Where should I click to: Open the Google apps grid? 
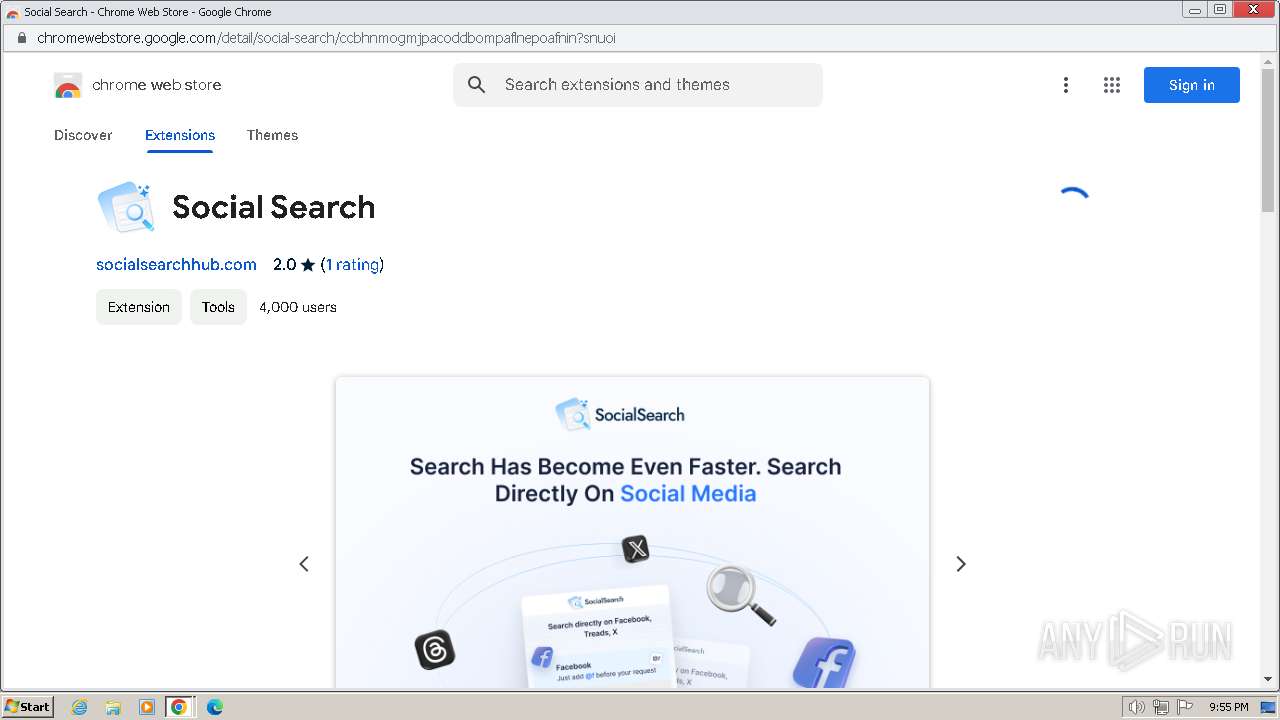point(1112,85)
